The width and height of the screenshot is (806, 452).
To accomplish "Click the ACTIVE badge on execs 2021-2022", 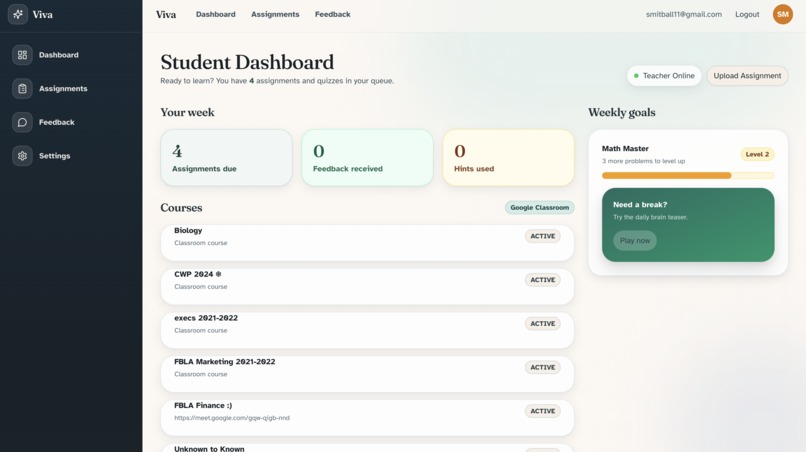I will [542, 323].
